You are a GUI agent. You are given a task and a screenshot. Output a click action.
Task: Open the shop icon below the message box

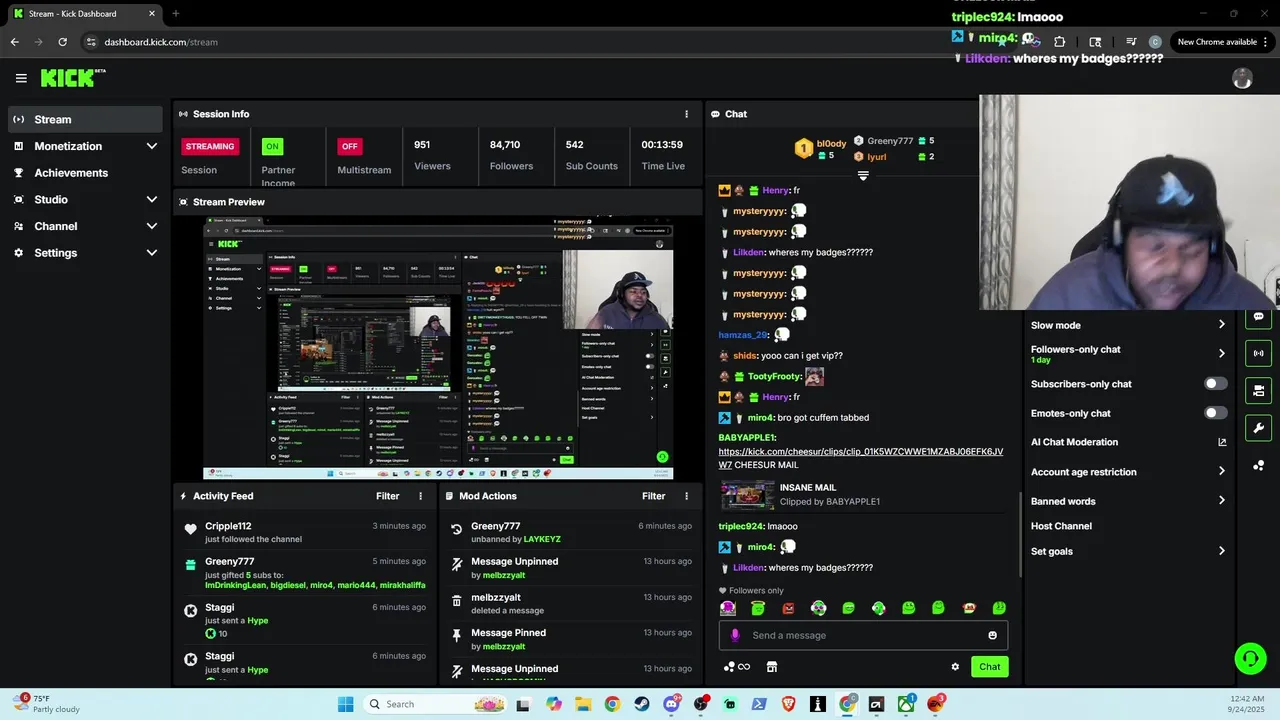click(x=772, y=667)
